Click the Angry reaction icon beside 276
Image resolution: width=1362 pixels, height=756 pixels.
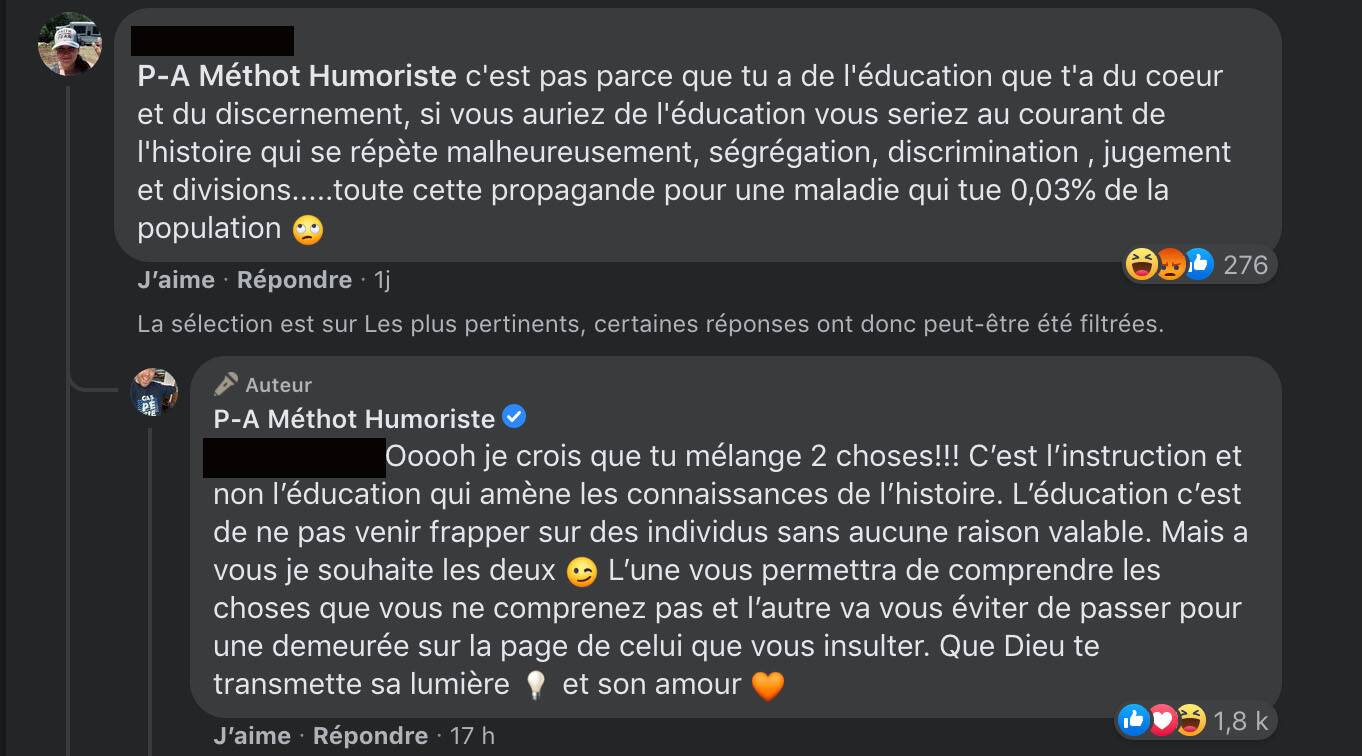1170,265
